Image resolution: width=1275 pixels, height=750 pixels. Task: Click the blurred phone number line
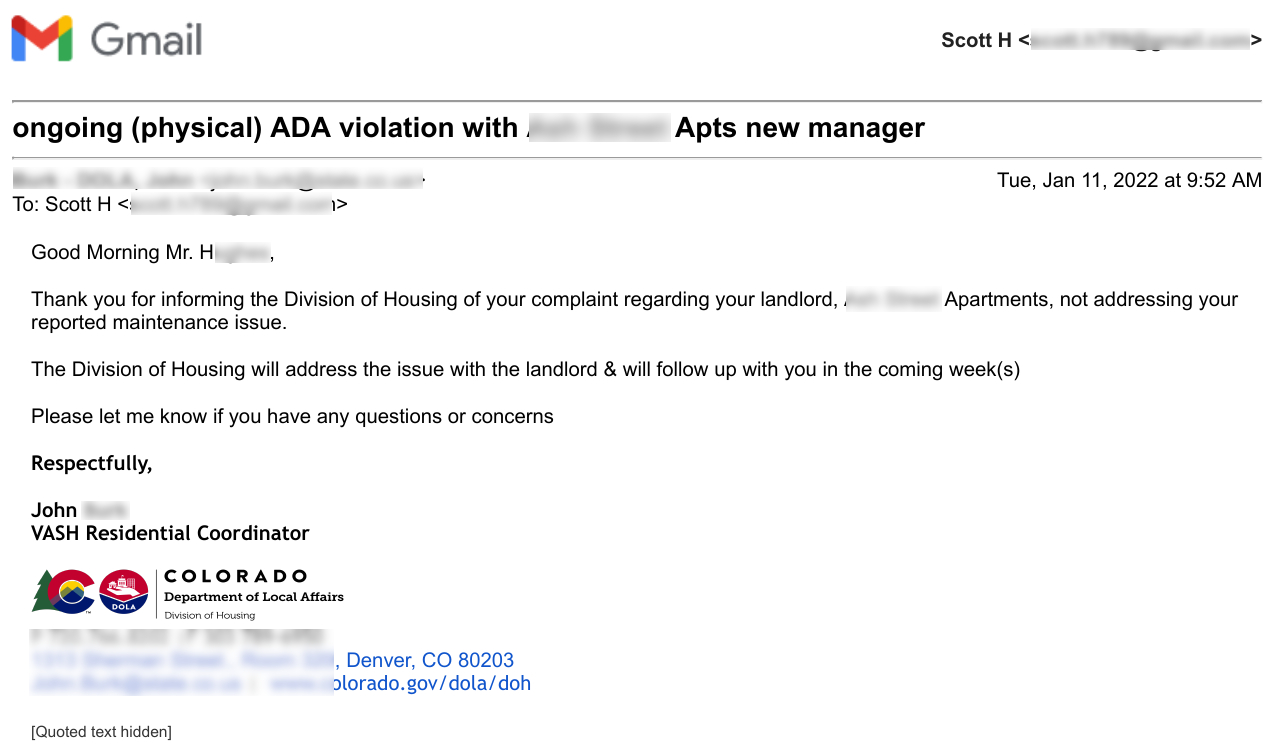(178, 637)
